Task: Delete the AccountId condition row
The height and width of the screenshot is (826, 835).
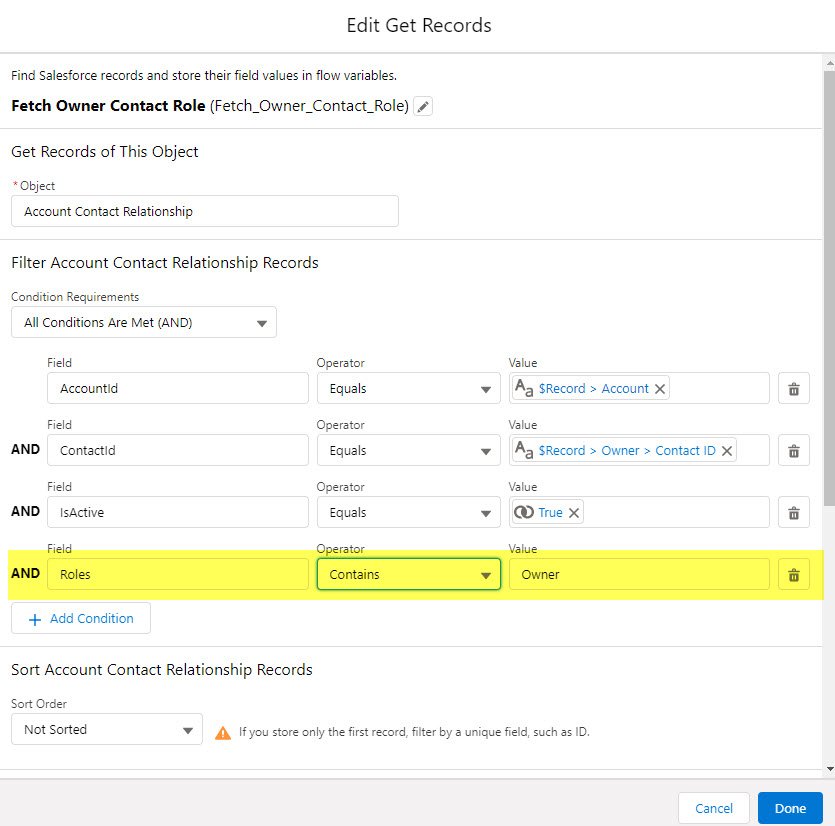Action: (x=793, y=389)
